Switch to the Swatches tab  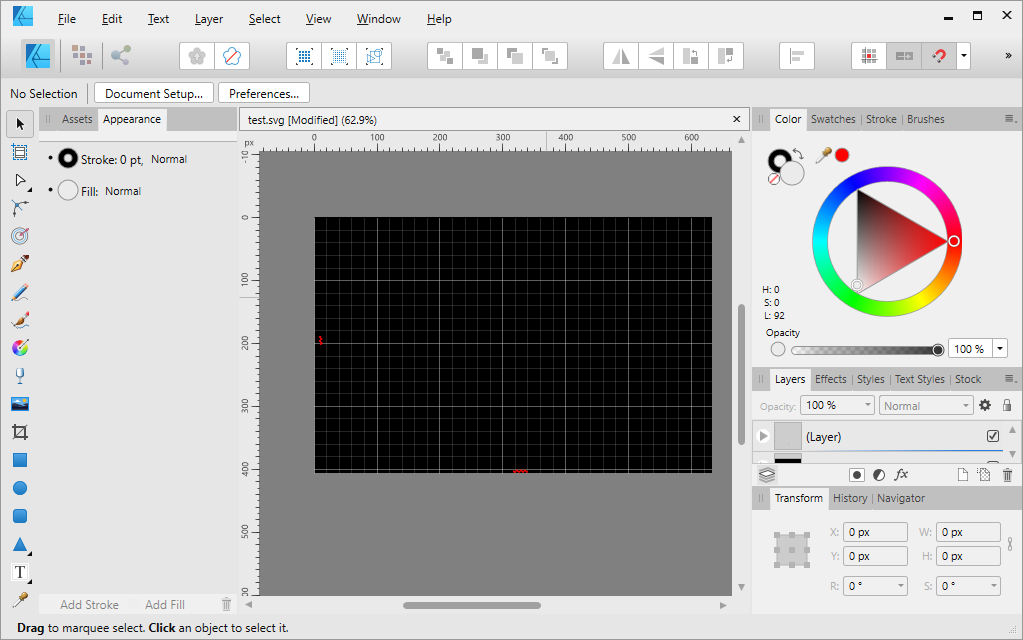pos(833,119)
